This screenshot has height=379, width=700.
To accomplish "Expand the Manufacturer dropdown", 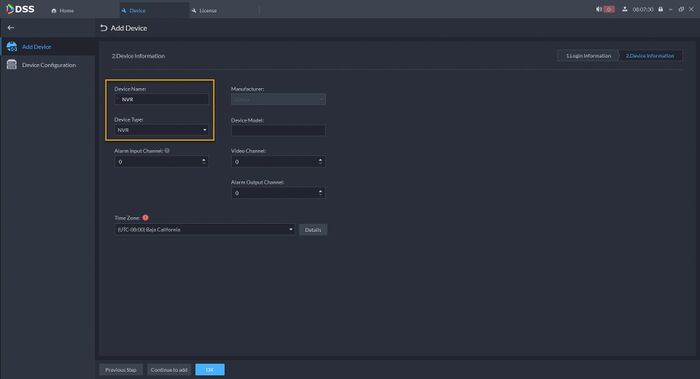I will [x=278, y=100].
